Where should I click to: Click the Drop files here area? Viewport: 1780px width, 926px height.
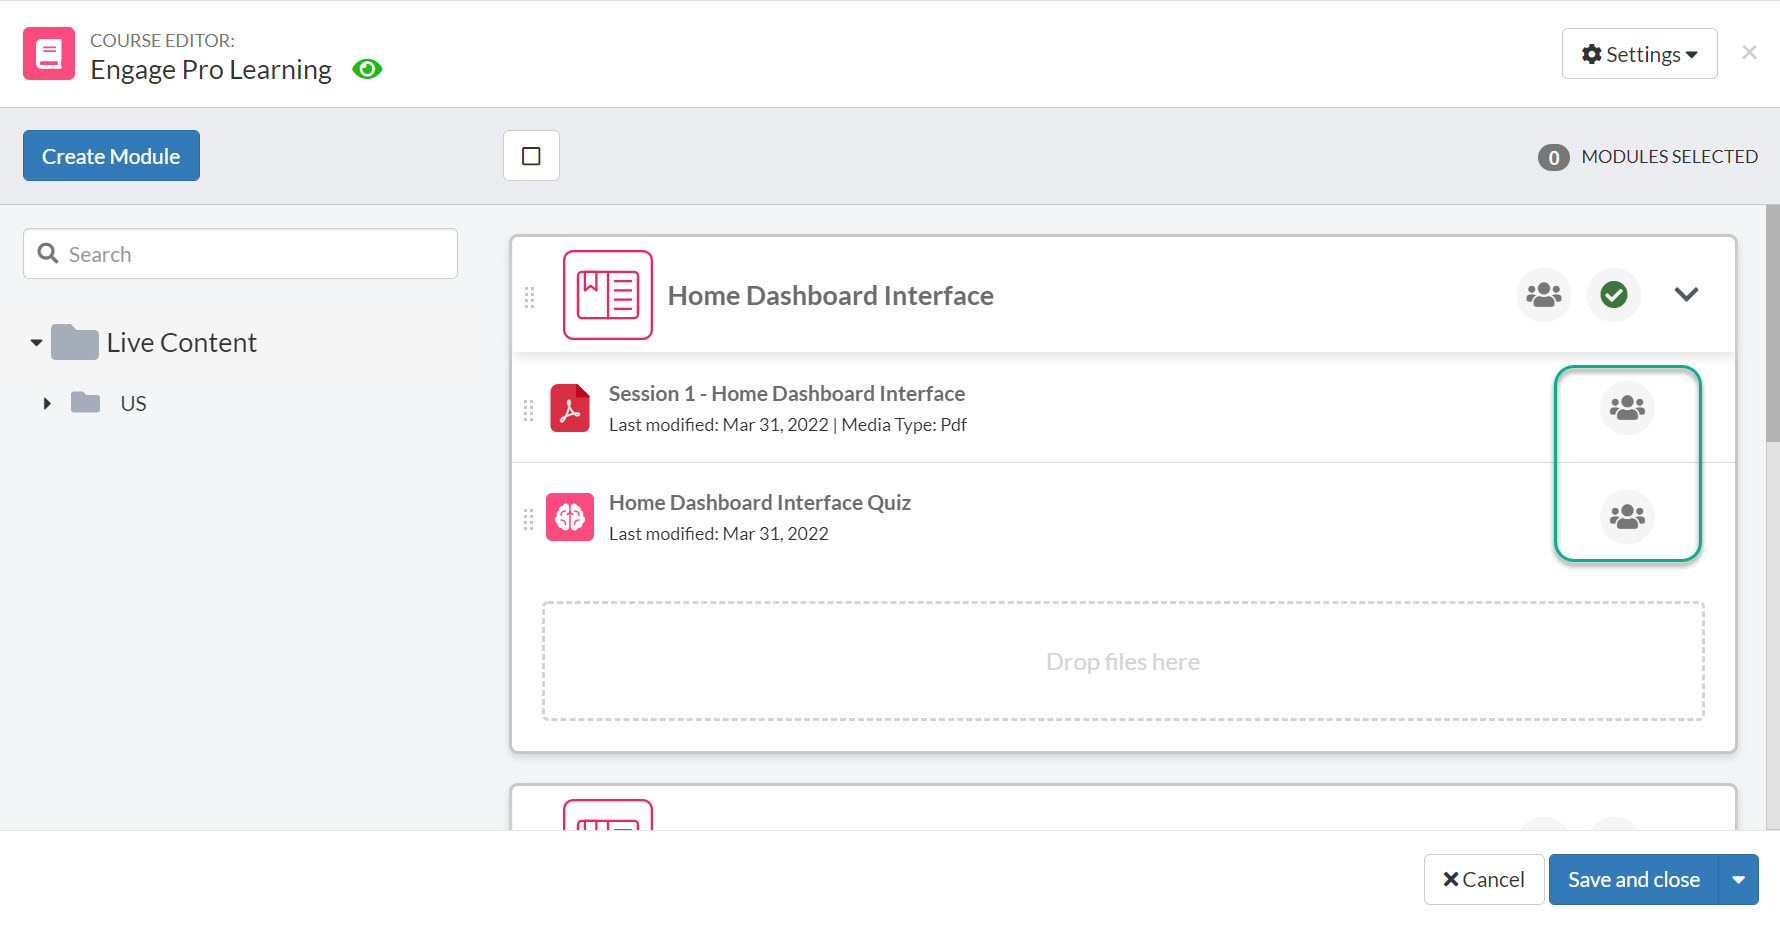1123,661
